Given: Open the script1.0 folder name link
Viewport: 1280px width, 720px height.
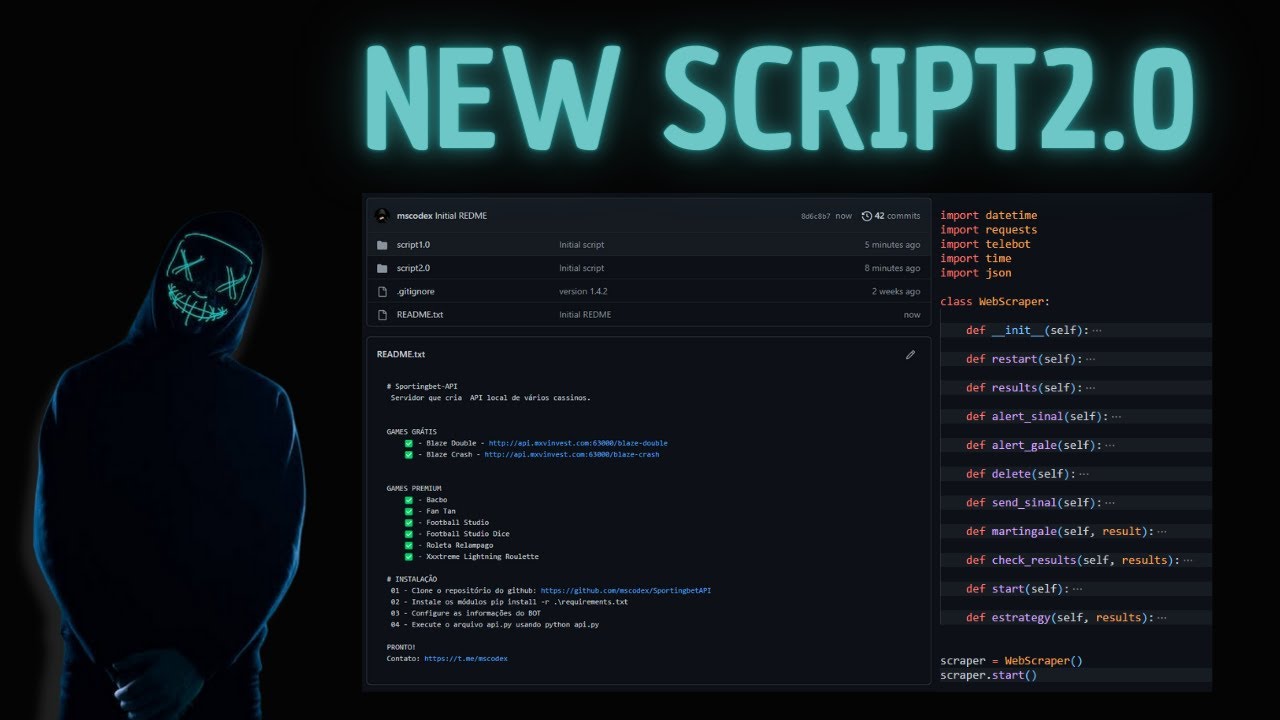Looking at the screenshot, I should pos(413,245).
